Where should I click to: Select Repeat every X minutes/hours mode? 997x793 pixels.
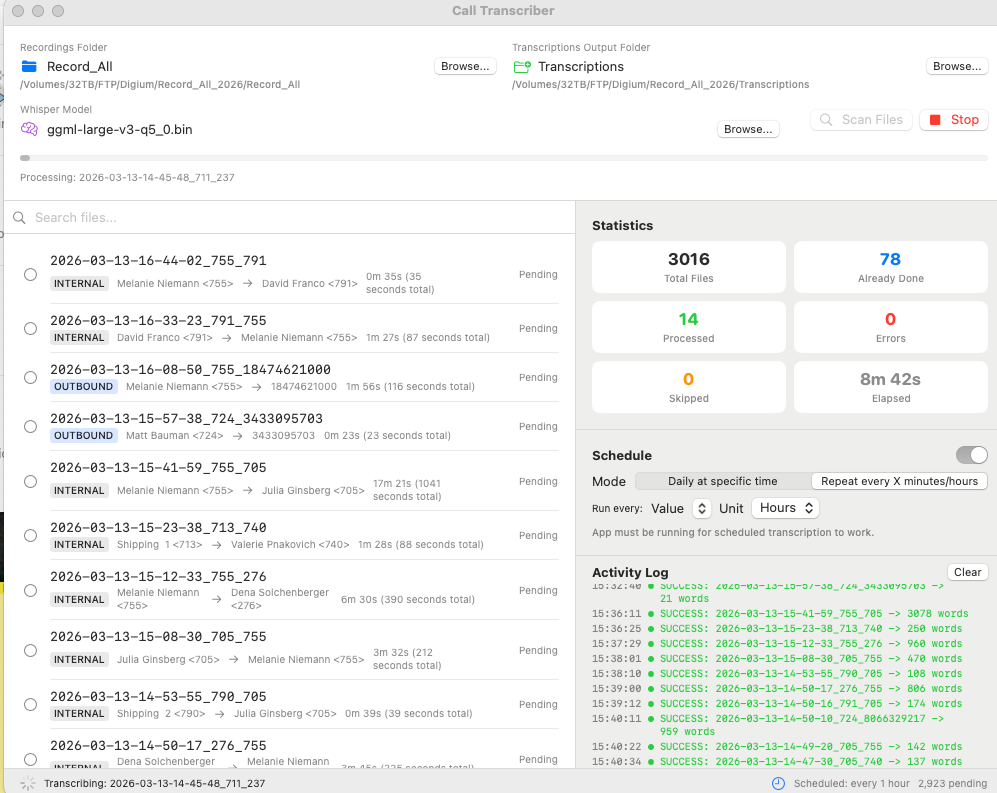tap(899, 481)
